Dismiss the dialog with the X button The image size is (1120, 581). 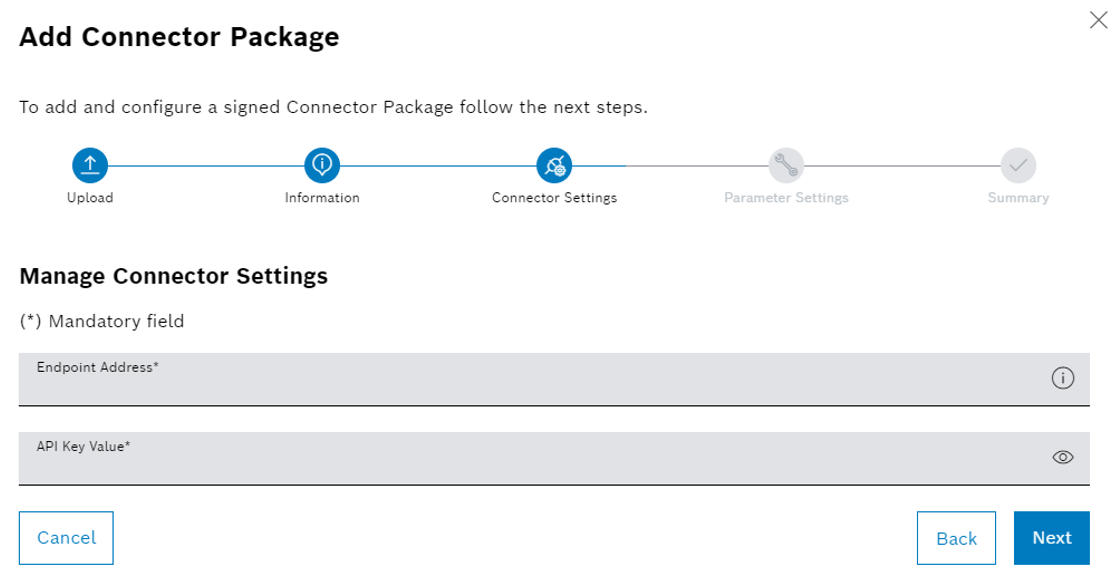1100,18
